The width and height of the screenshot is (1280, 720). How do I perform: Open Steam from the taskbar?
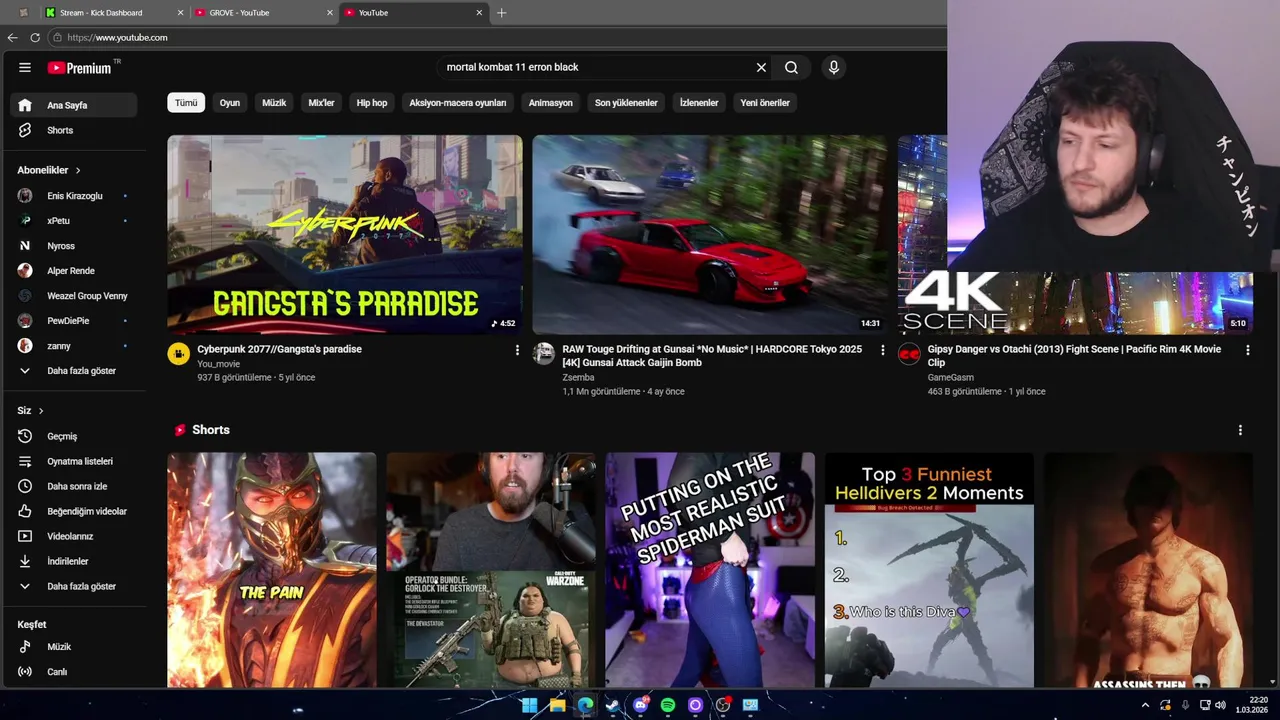click(612, 705)
